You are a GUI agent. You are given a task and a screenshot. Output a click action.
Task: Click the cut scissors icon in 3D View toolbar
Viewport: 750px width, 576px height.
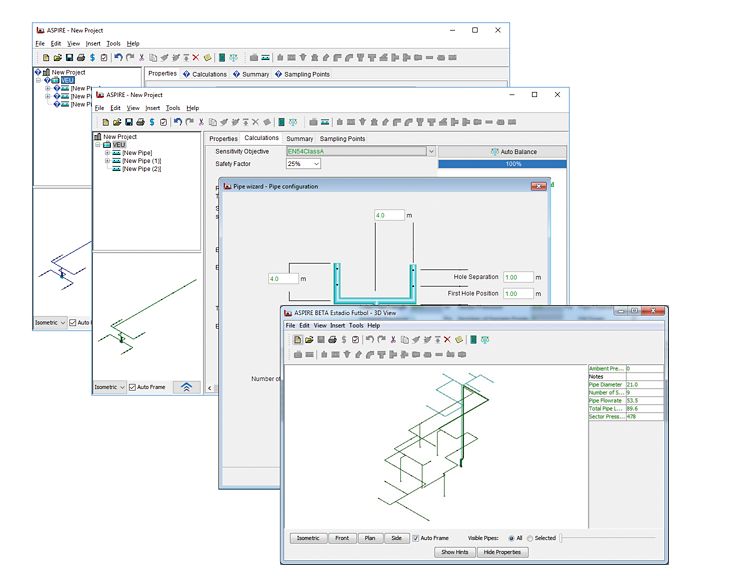(x=393, y=340)
